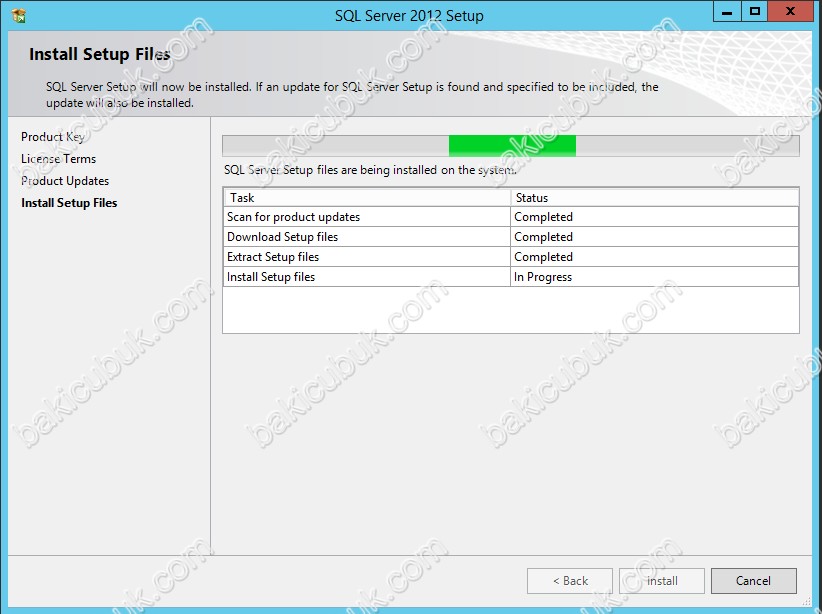Select License Terms step in sidebar
Screen dimensions: 822x614
click(58, 159)
